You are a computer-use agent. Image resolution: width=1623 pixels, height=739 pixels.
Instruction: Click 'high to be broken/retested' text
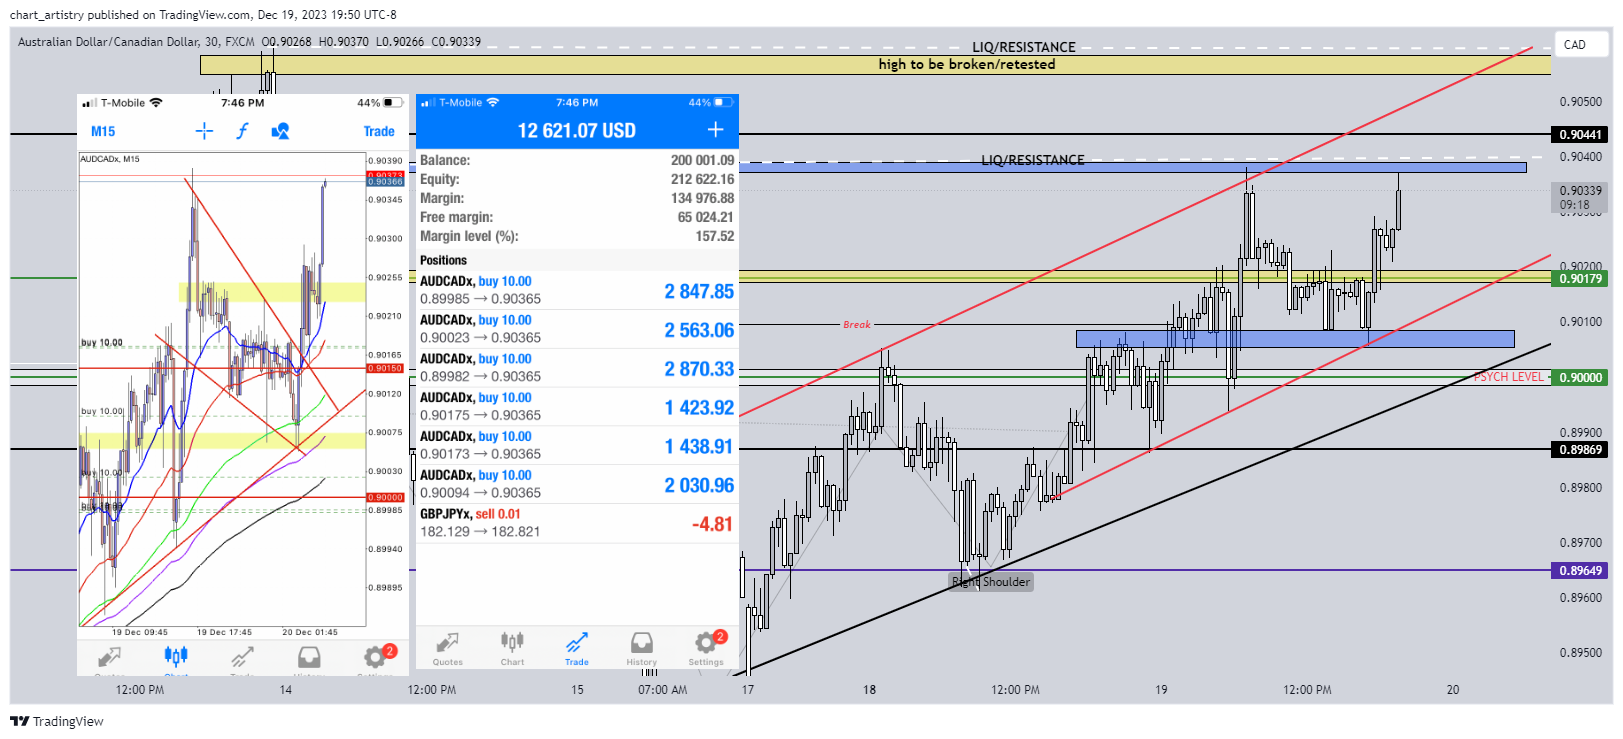click(x=967, y=64)
